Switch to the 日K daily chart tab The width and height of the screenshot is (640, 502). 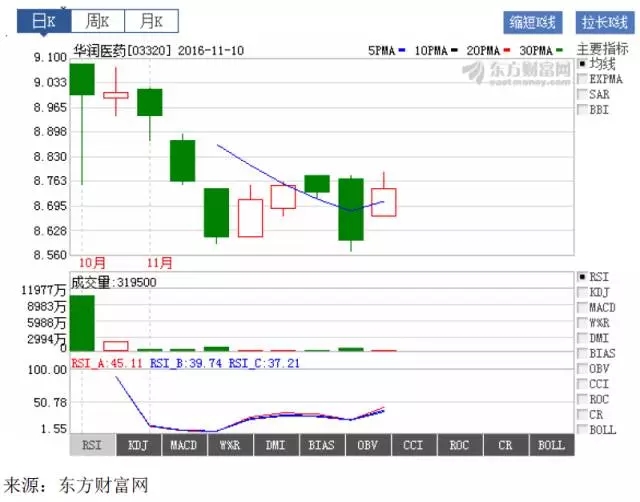[x=44, y=21]
